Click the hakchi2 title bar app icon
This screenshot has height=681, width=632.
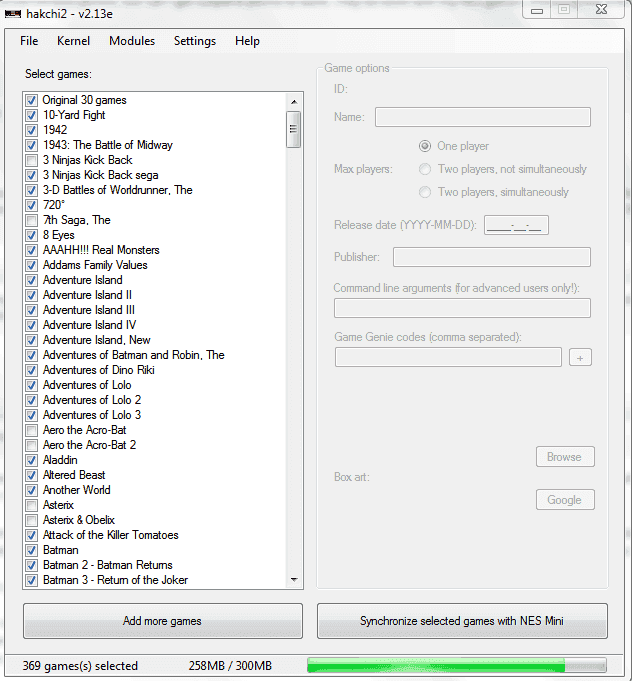coord(13,14)
